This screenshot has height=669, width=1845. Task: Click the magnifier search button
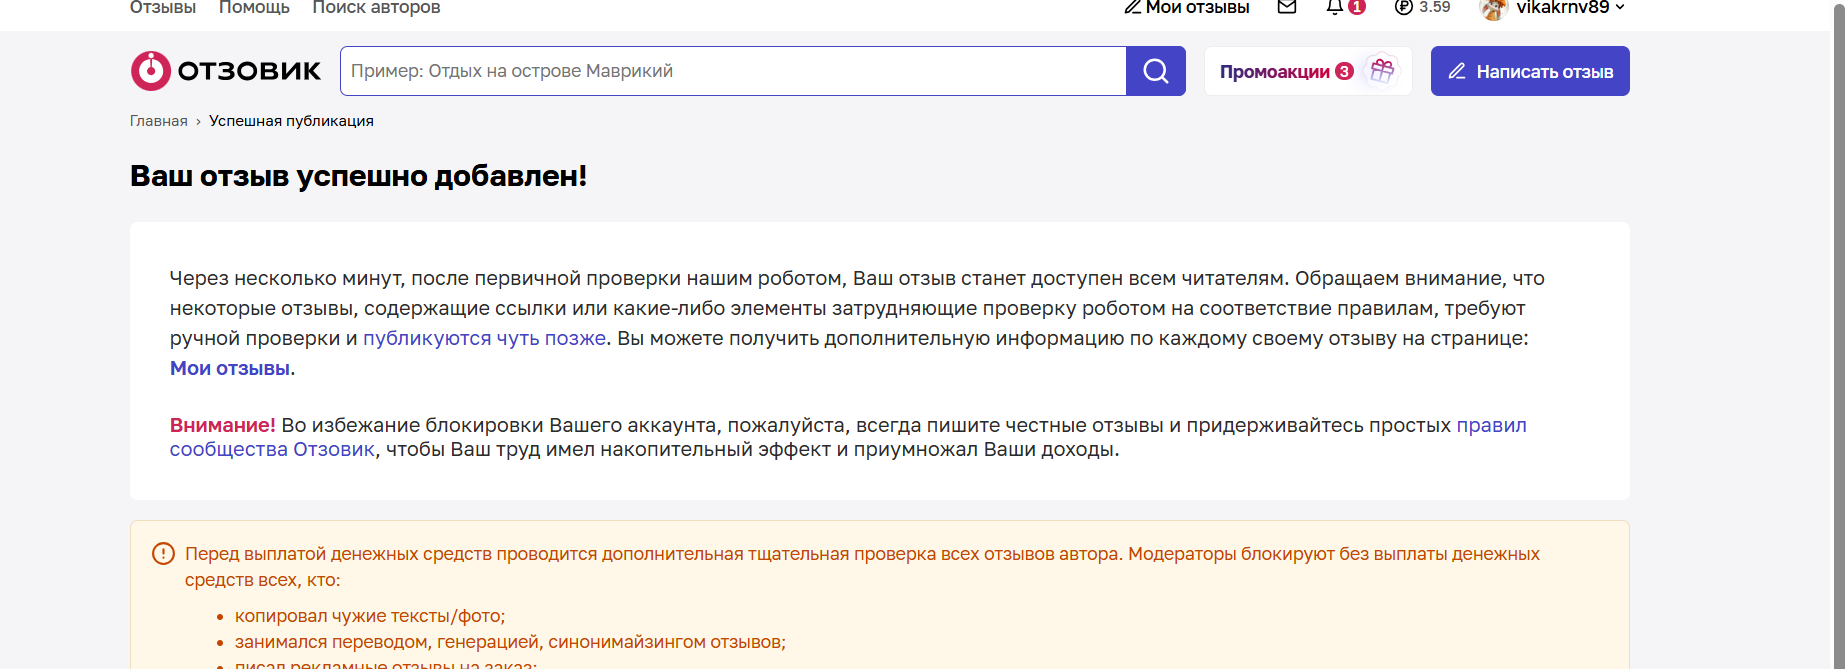click(x=1156, y=71)
